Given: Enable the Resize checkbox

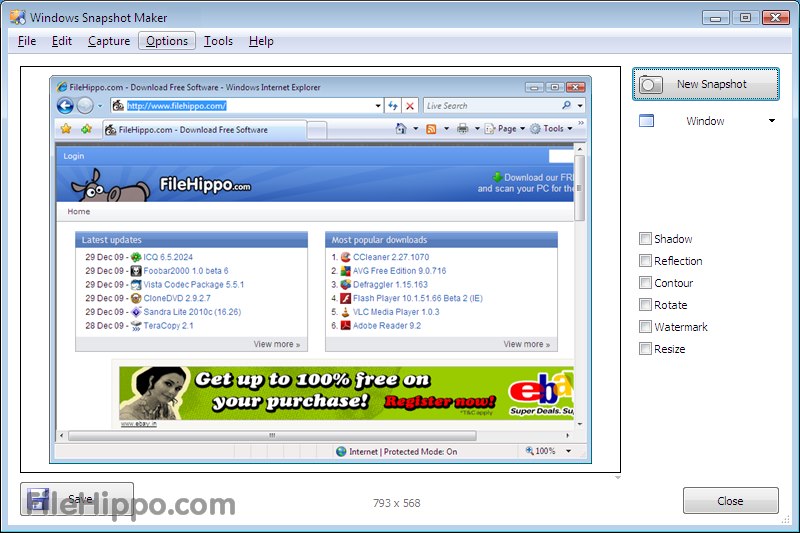Looking at the screenshot, I should pyautogui.click(x=645, y=348).
